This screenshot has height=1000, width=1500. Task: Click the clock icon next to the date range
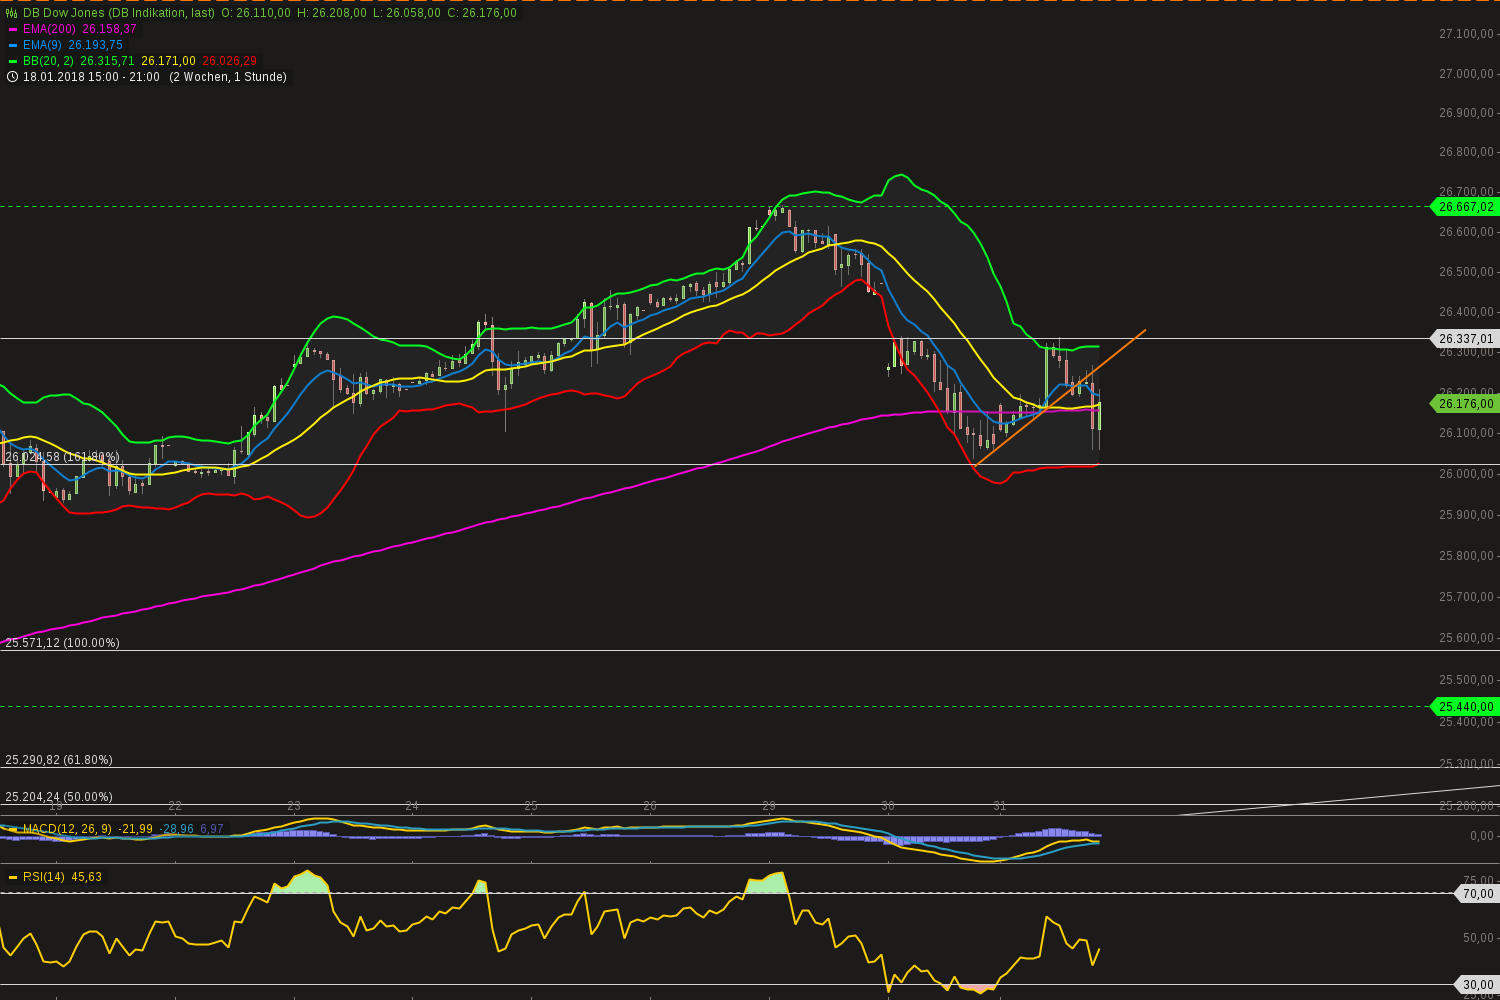(x=11, y=77)
